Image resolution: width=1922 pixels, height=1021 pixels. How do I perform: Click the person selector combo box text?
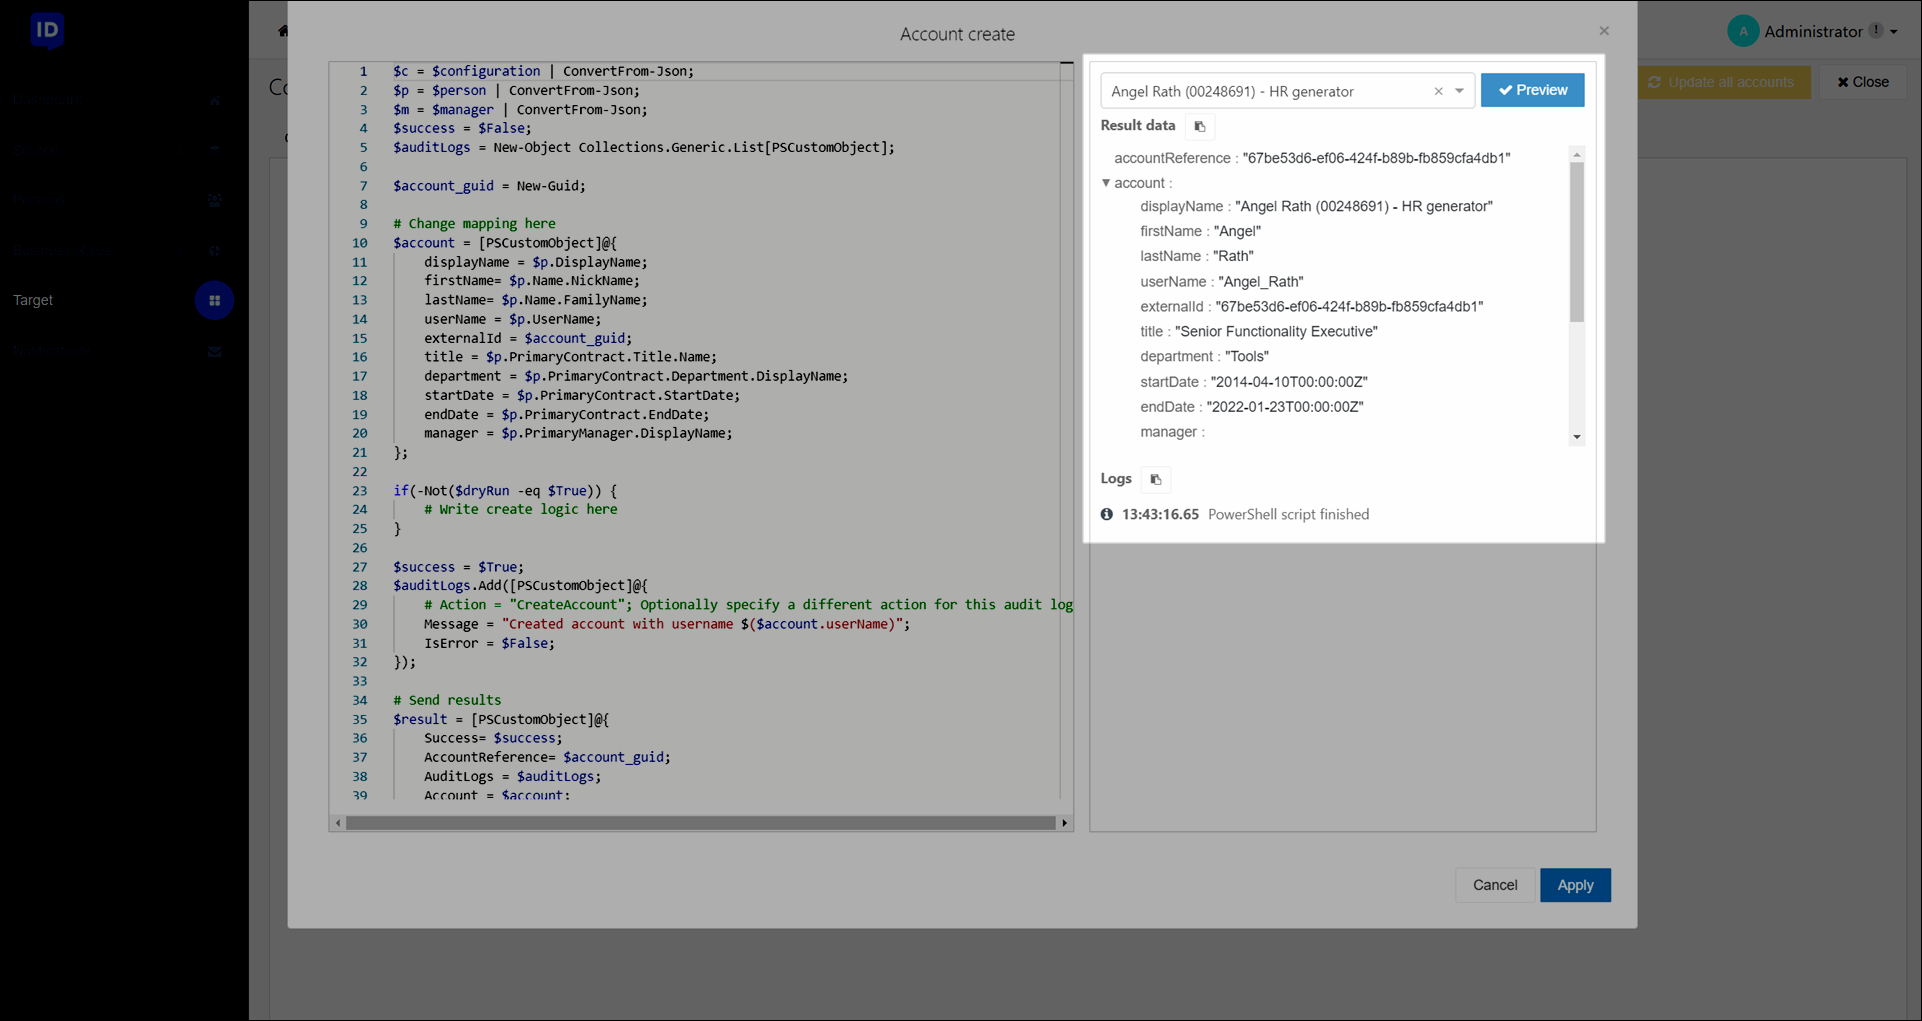(1232, 91)
